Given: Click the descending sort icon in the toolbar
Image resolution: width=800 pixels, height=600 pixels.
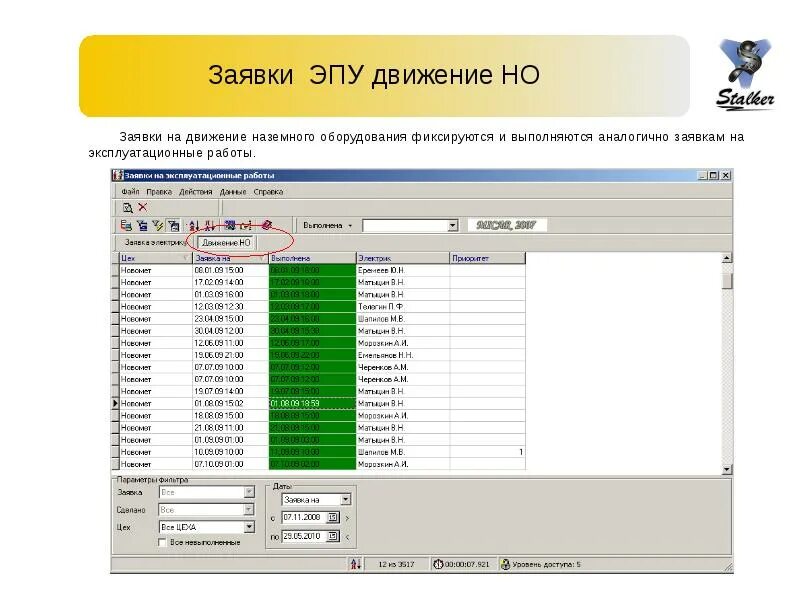Looking at the screenshot, I should tap(209, 225).
